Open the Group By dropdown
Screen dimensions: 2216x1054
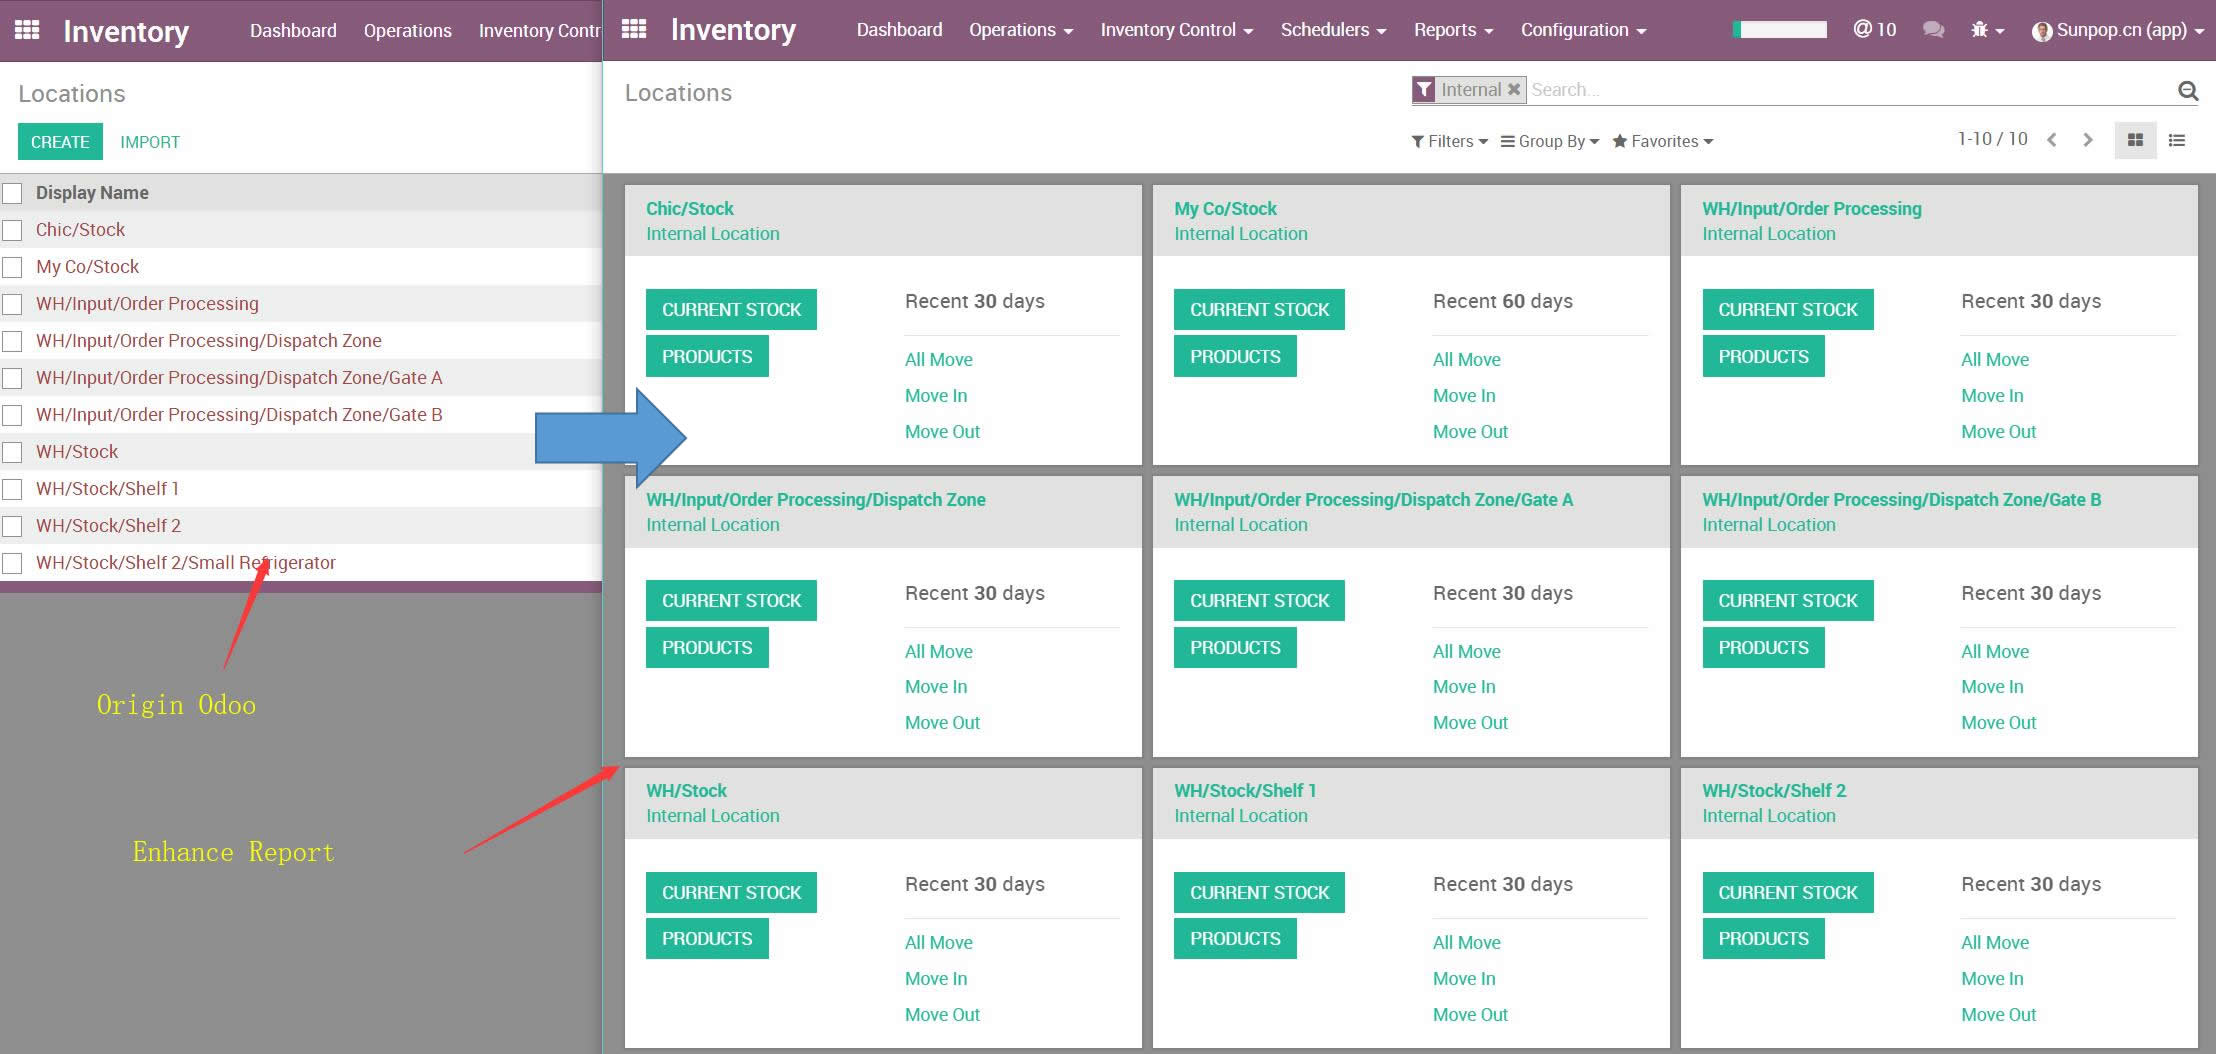[x=1549, y=141]
